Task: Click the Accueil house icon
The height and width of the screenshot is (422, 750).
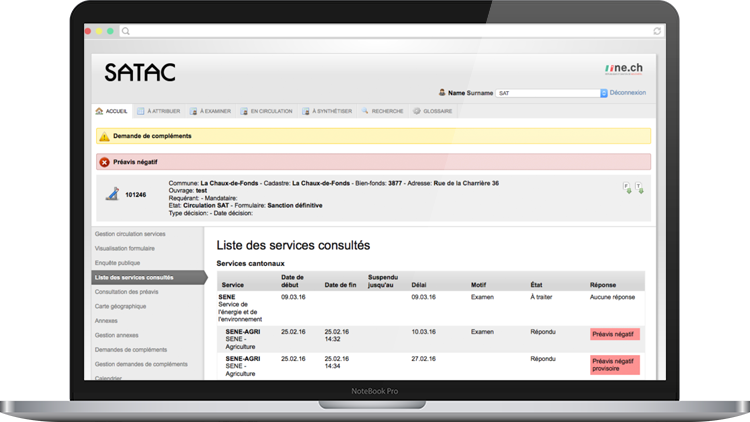Action: tap(99, 111)
